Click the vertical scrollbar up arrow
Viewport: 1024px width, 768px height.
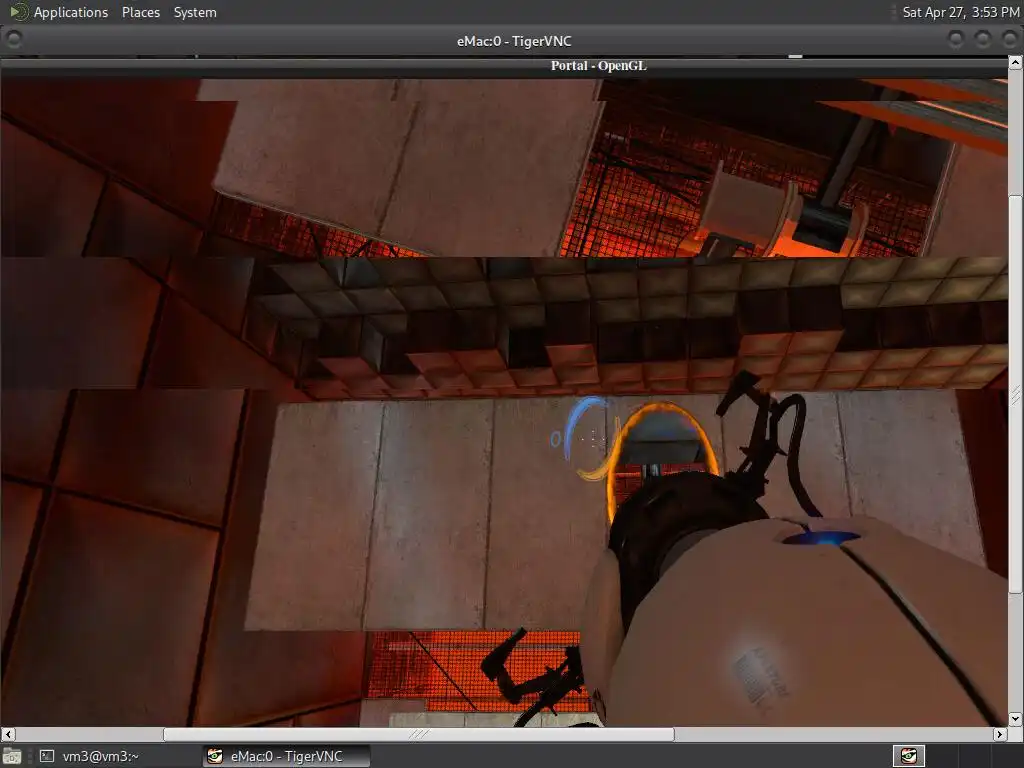pos(1016,63)
